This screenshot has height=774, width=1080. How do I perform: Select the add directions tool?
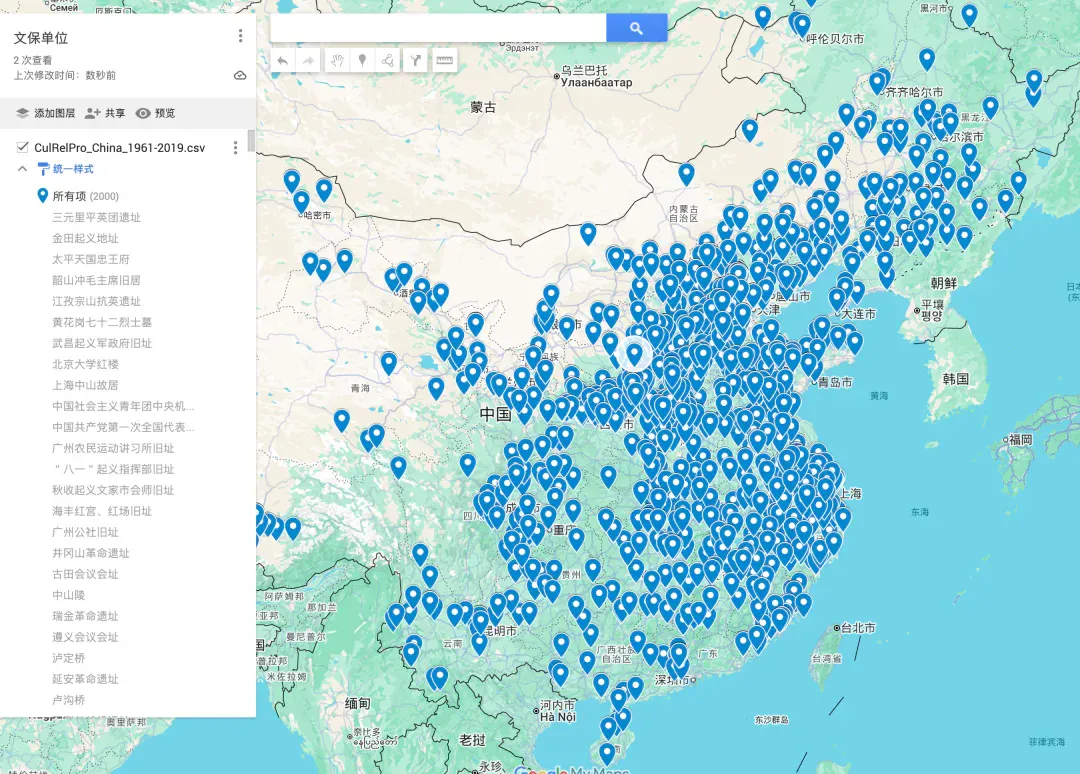(x=415, y=61)
